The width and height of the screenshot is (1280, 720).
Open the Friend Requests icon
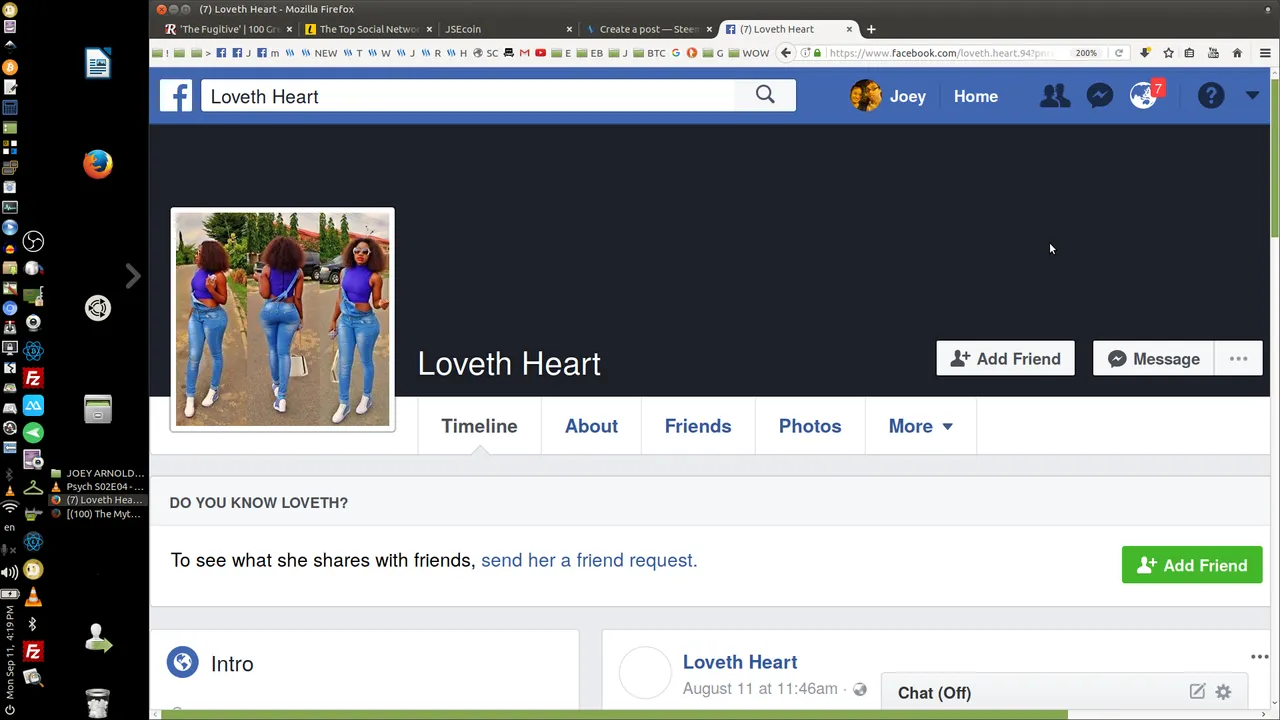tap(1054, 96)
